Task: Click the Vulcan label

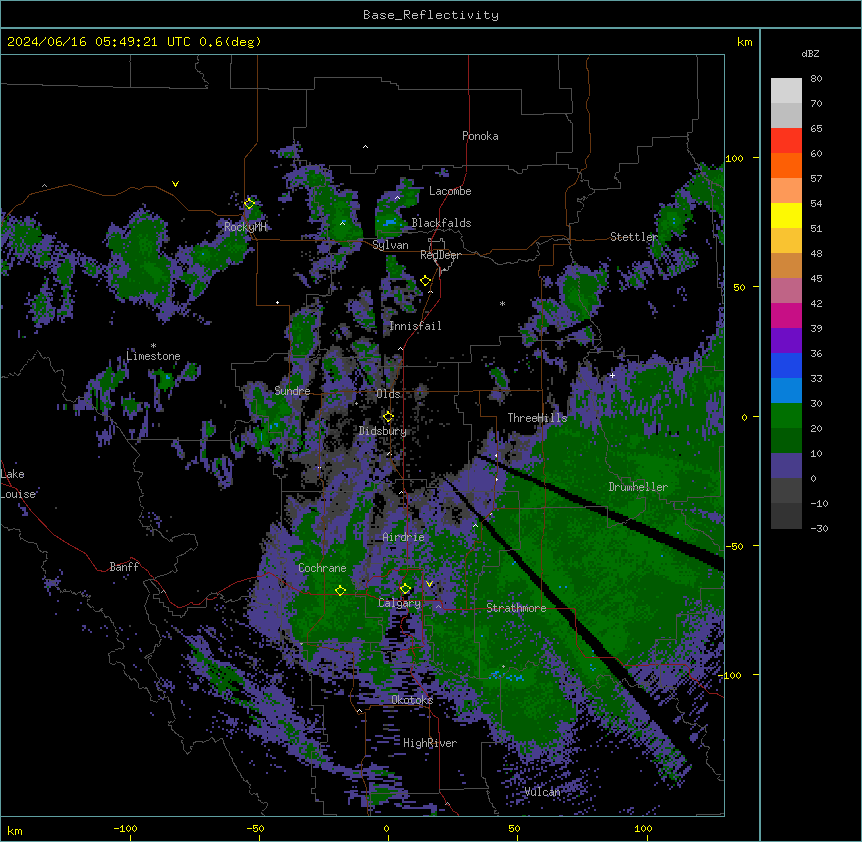Action: click(x=542, y=792)
